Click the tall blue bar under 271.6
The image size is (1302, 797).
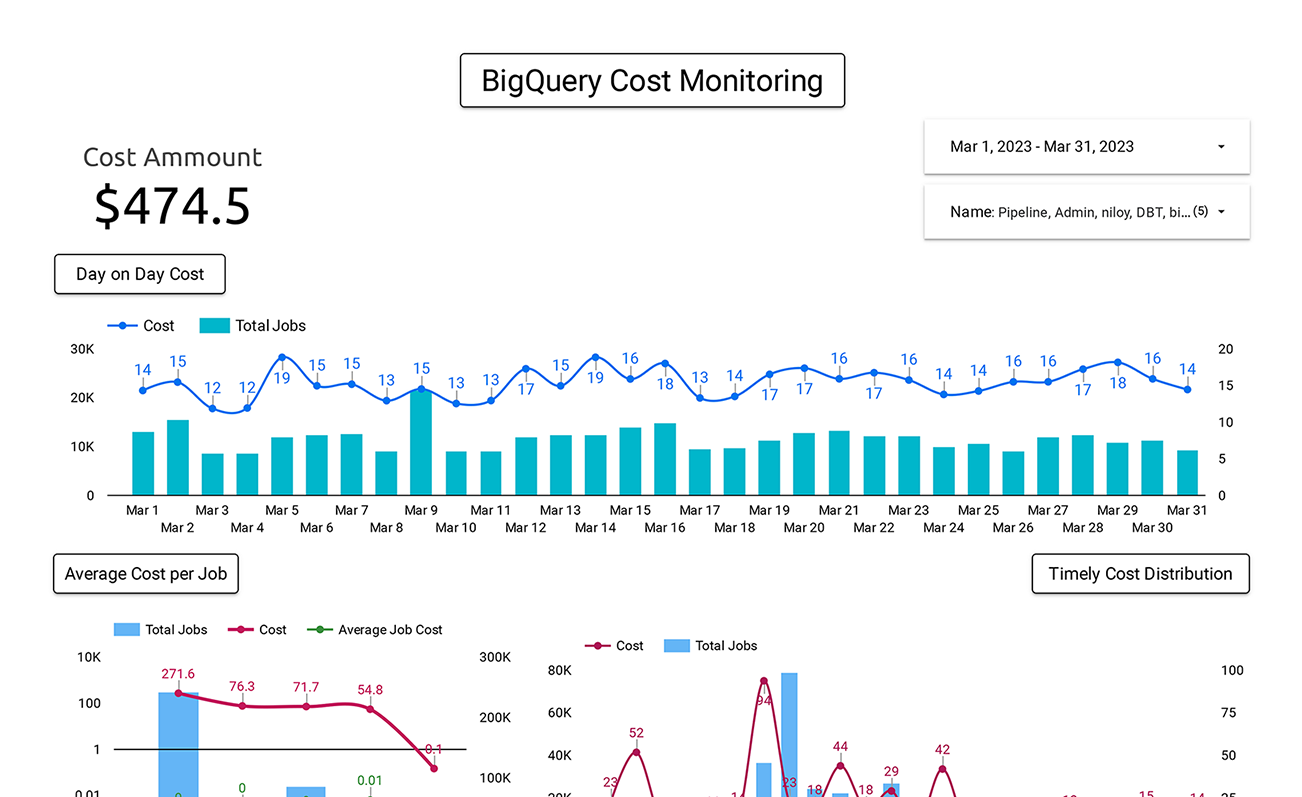[178, 744]
